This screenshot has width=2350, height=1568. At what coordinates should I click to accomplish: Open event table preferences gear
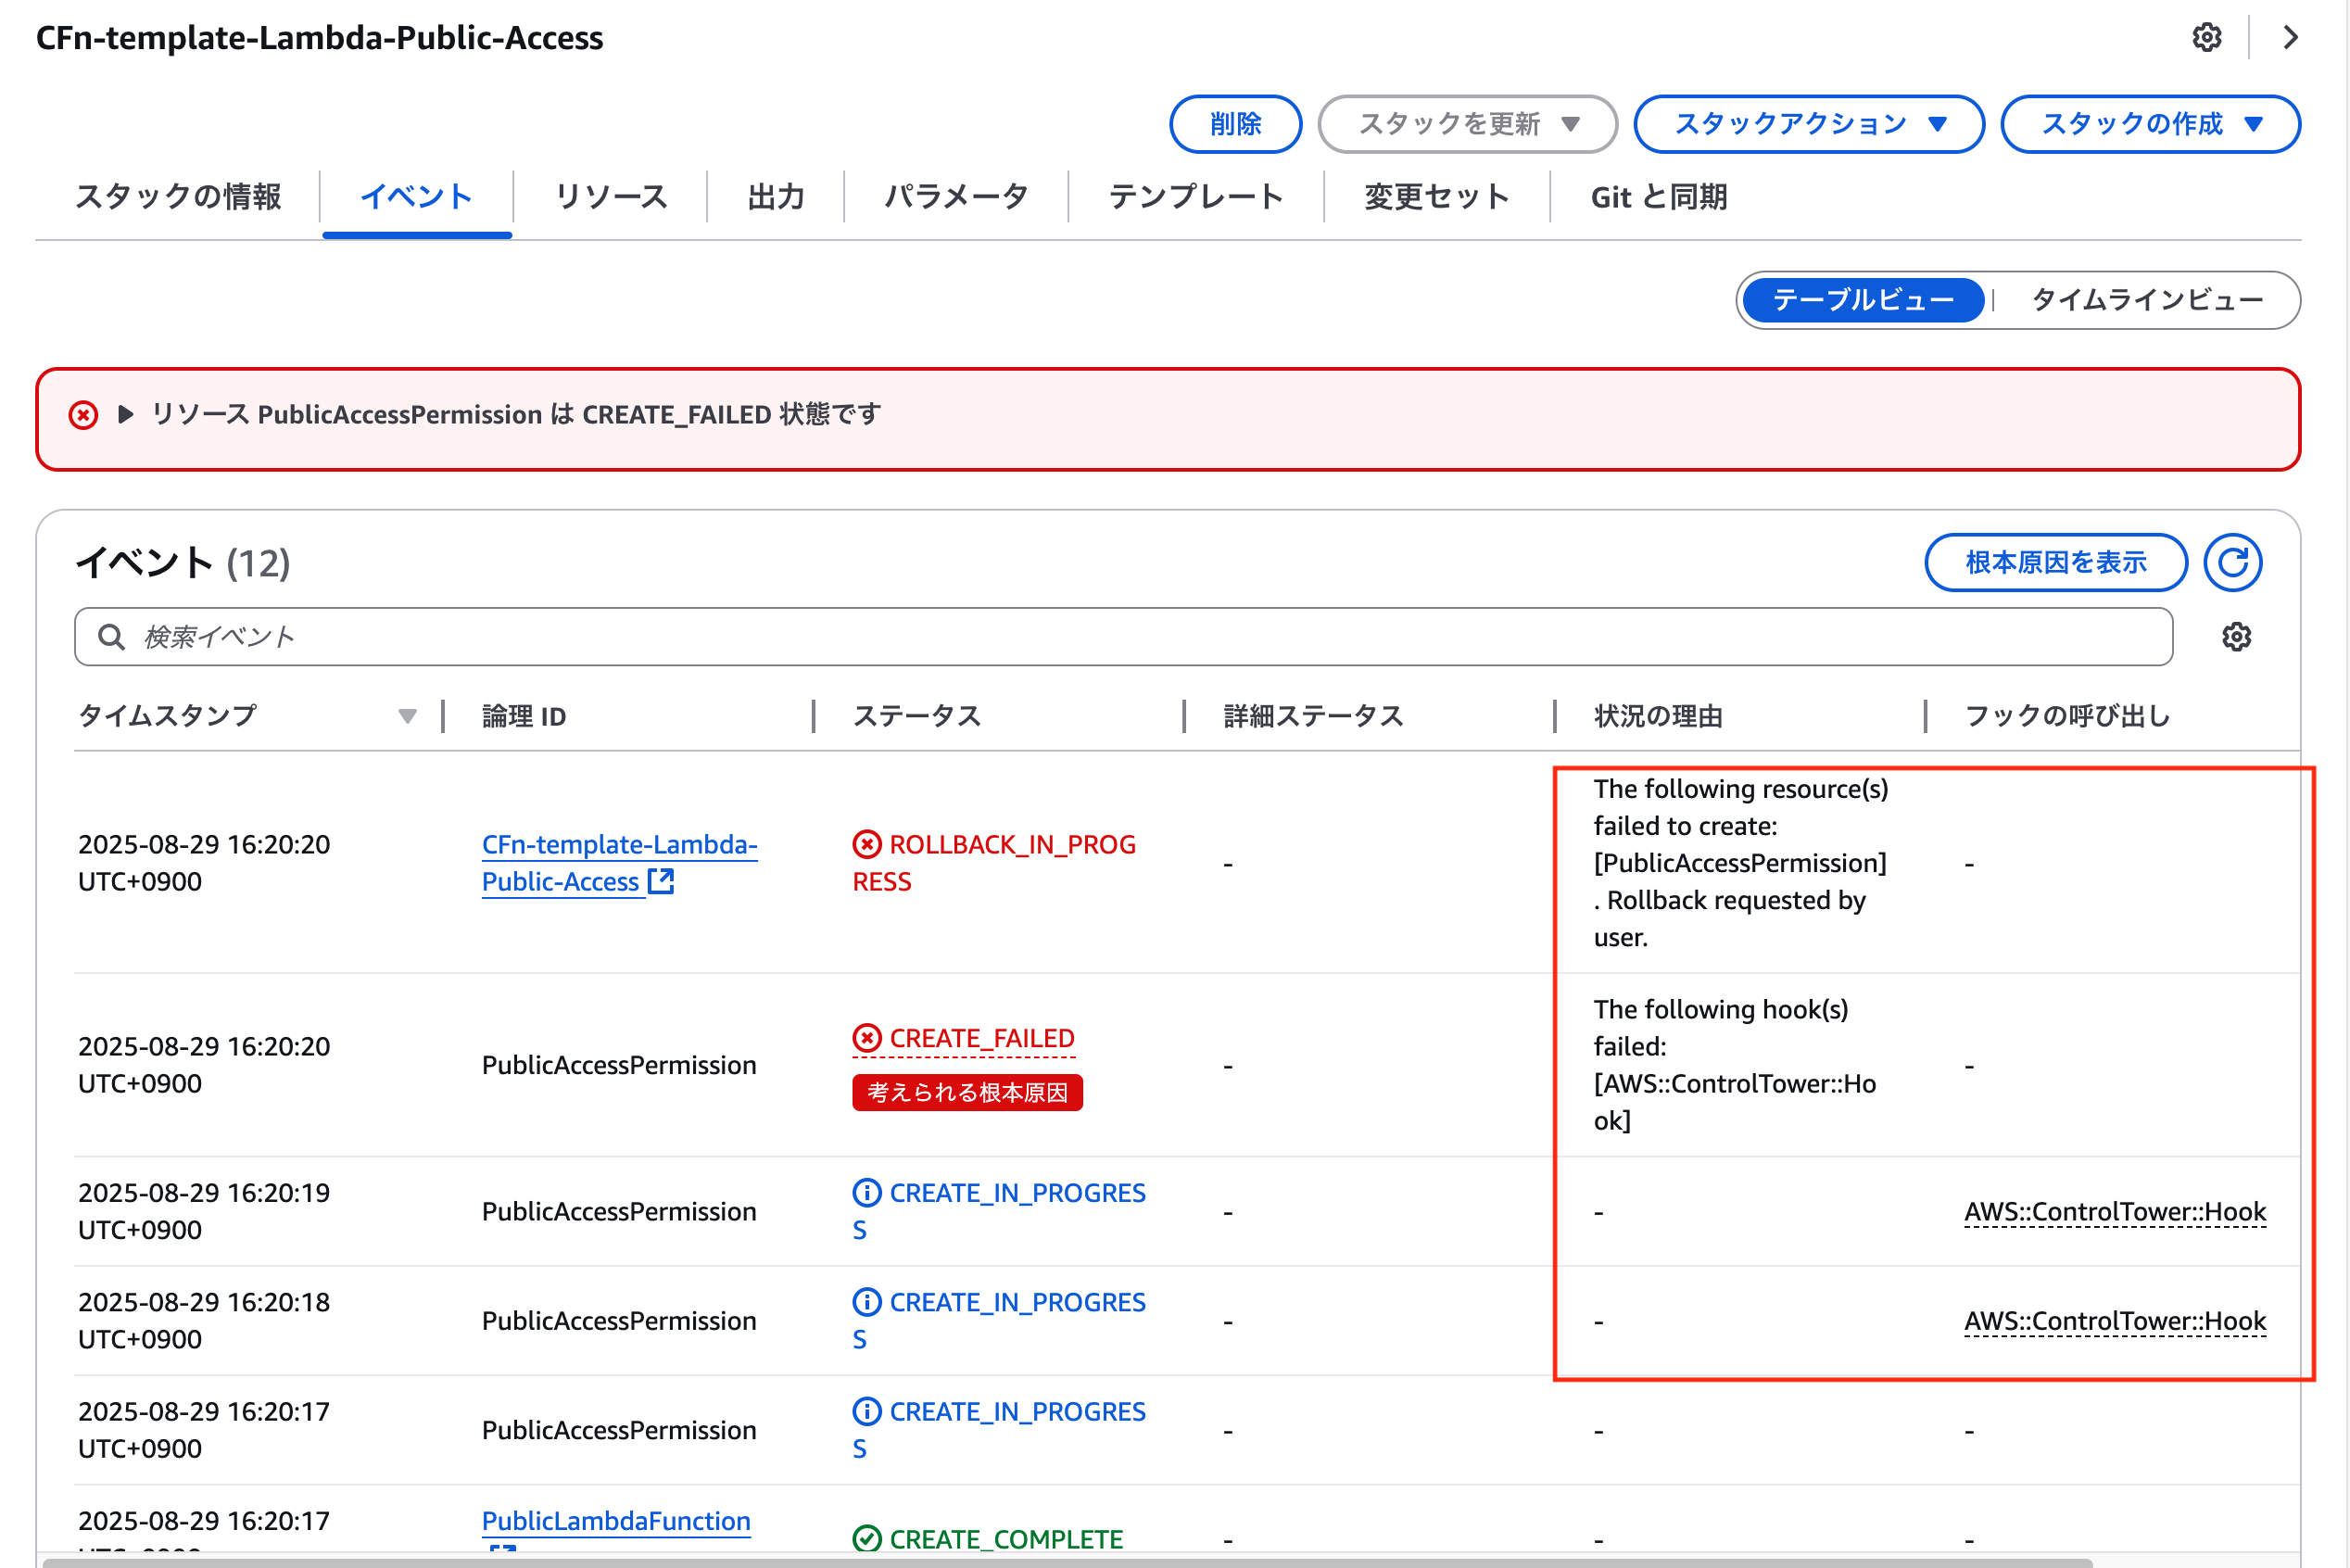pos(2236,637)
